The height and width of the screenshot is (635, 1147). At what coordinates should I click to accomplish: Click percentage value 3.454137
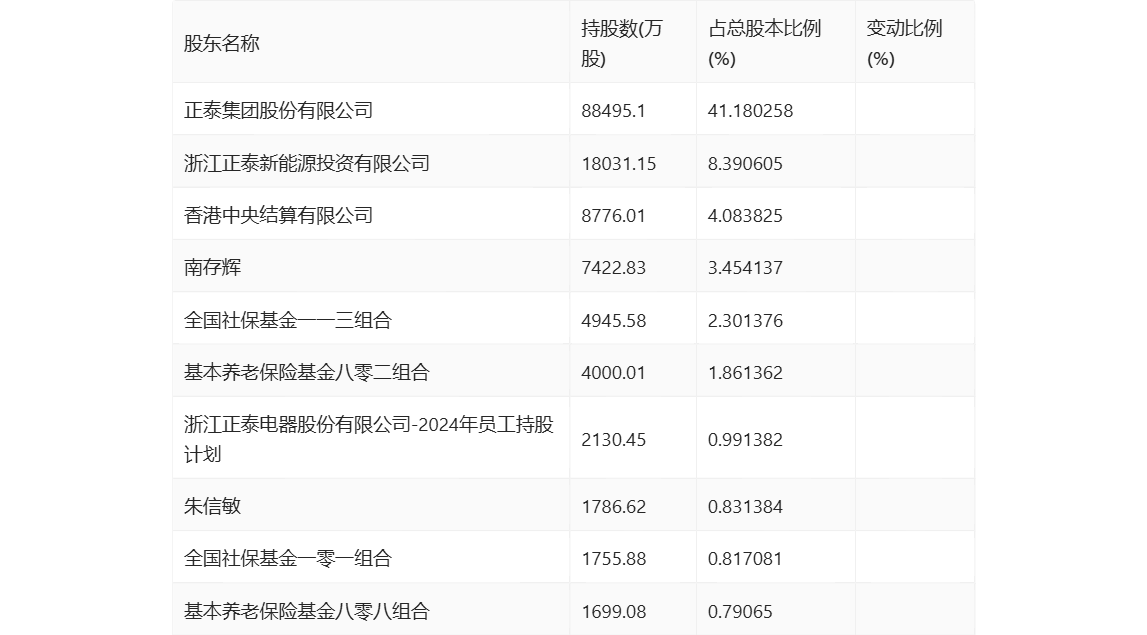point(745,268)
